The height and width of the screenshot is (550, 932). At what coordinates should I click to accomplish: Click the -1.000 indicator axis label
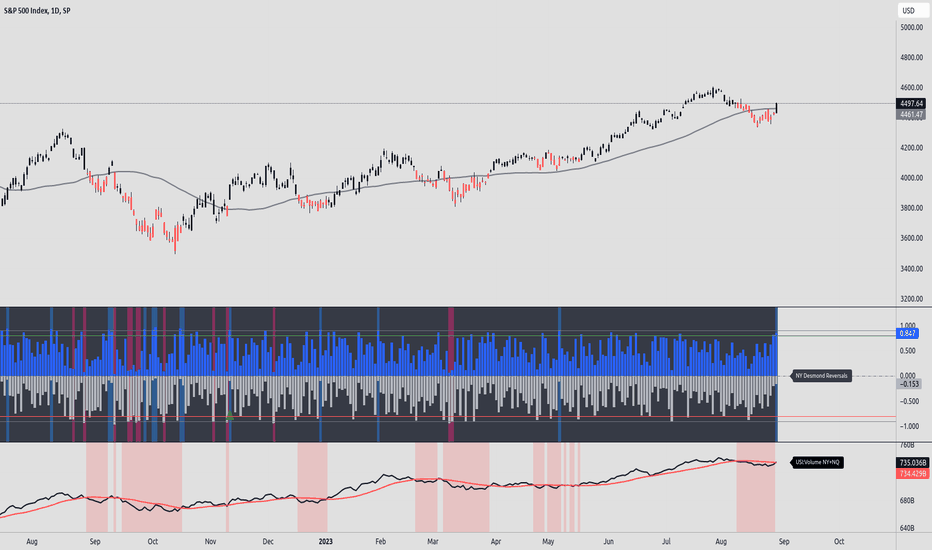coord(909,426)
